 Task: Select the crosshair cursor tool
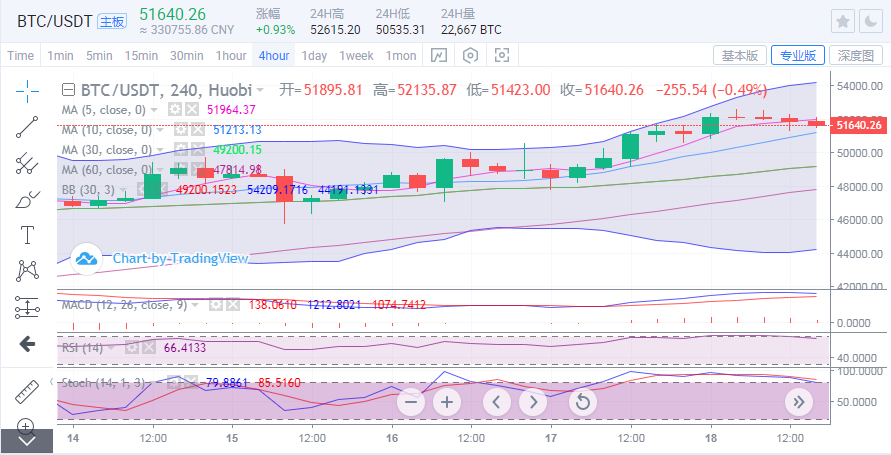point(28,89)
